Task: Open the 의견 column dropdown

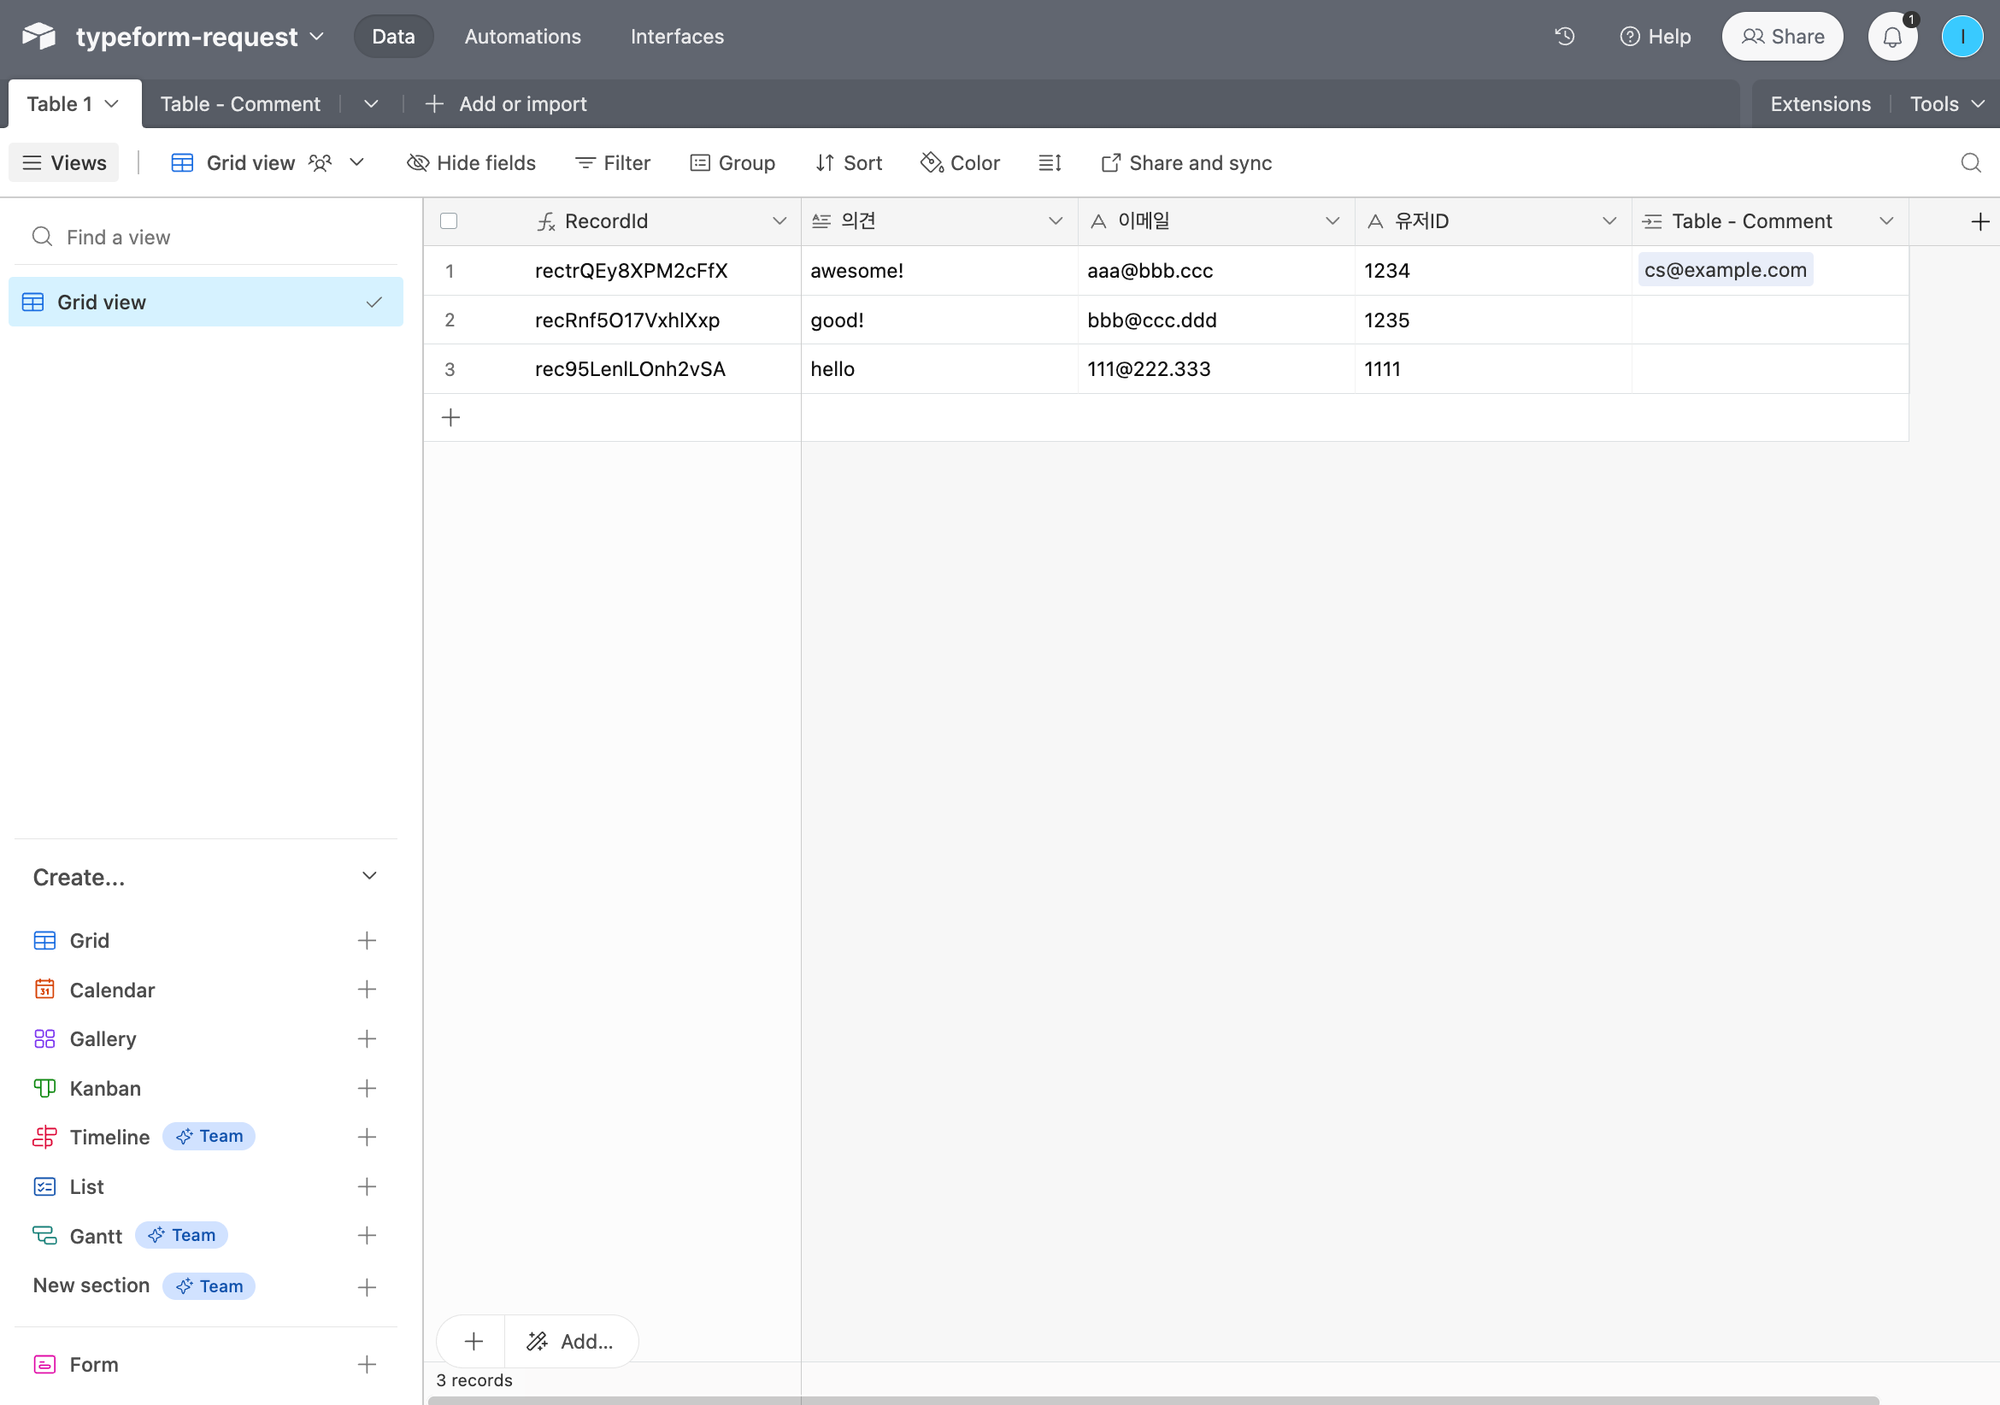Action: pyautogui.click(x=1055, y=221)
